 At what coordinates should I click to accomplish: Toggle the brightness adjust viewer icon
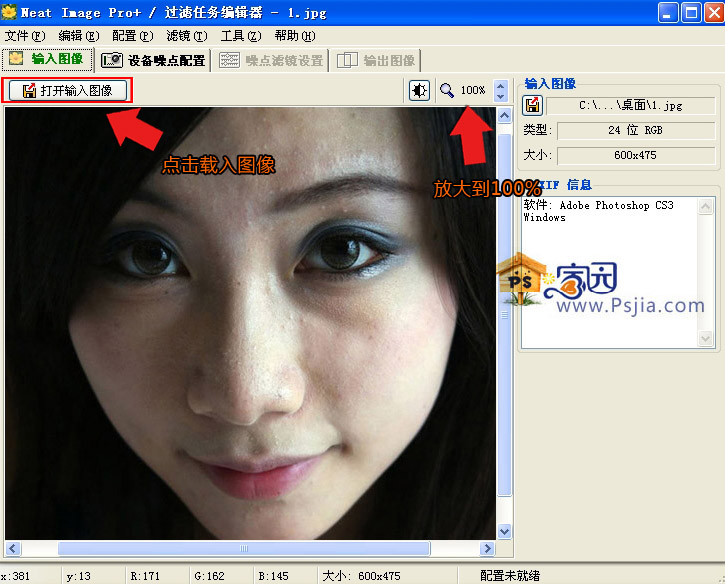tap(420, 91)
